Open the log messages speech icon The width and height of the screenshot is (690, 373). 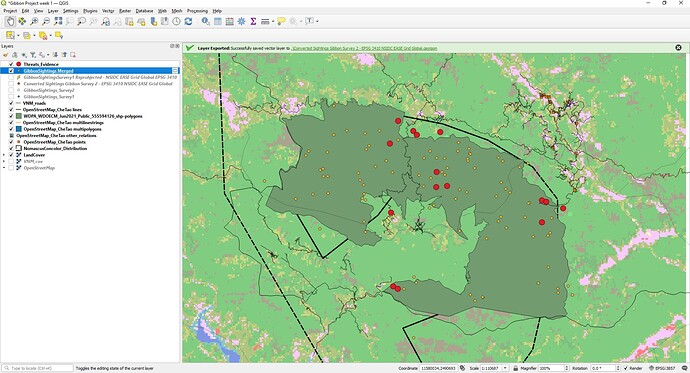click(x=684, y=368)
